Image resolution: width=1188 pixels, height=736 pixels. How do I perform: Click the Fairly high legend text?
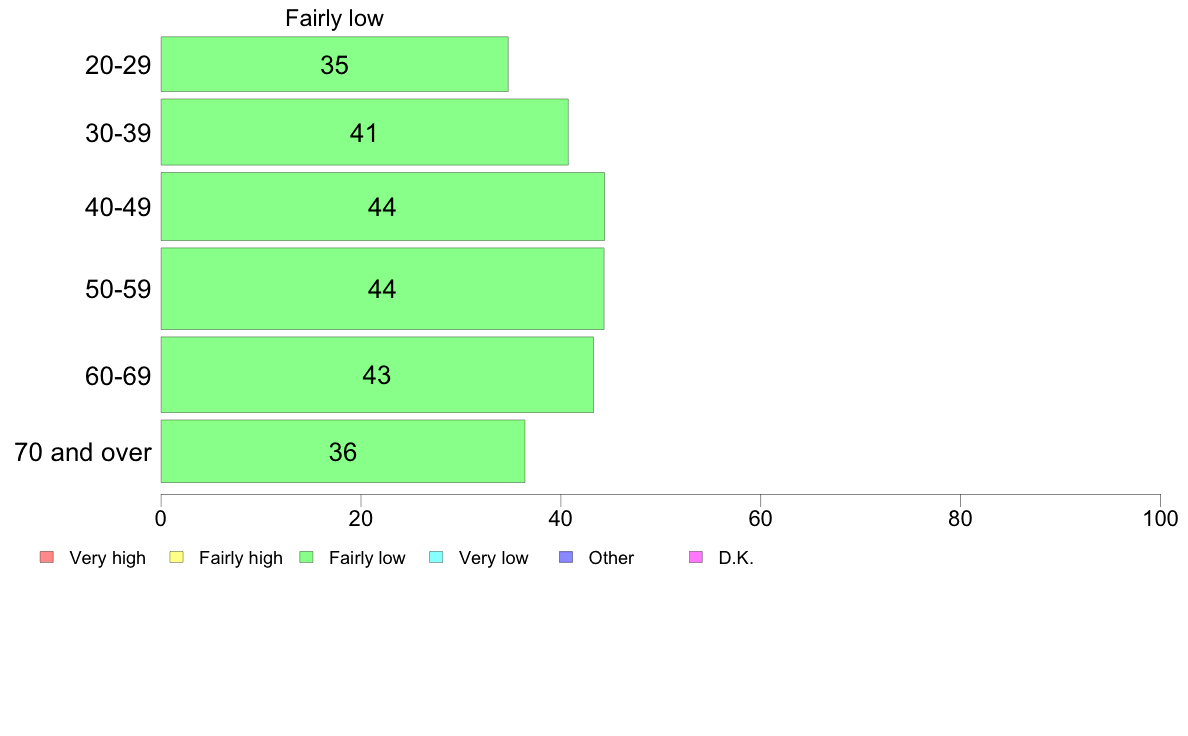click(241, 558)
